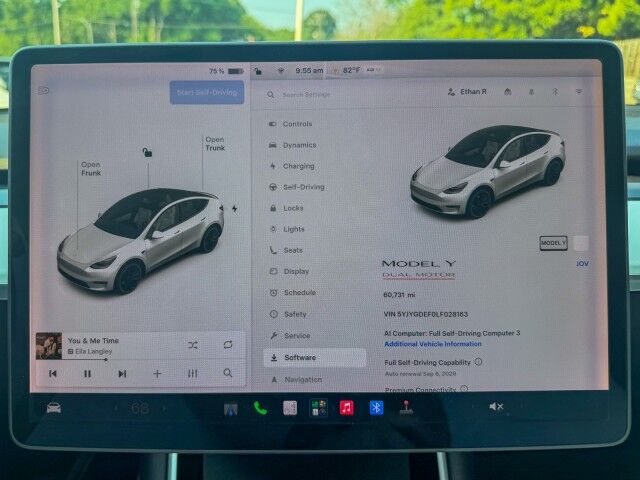Unmute the volume speaker icon

(496, 407)
